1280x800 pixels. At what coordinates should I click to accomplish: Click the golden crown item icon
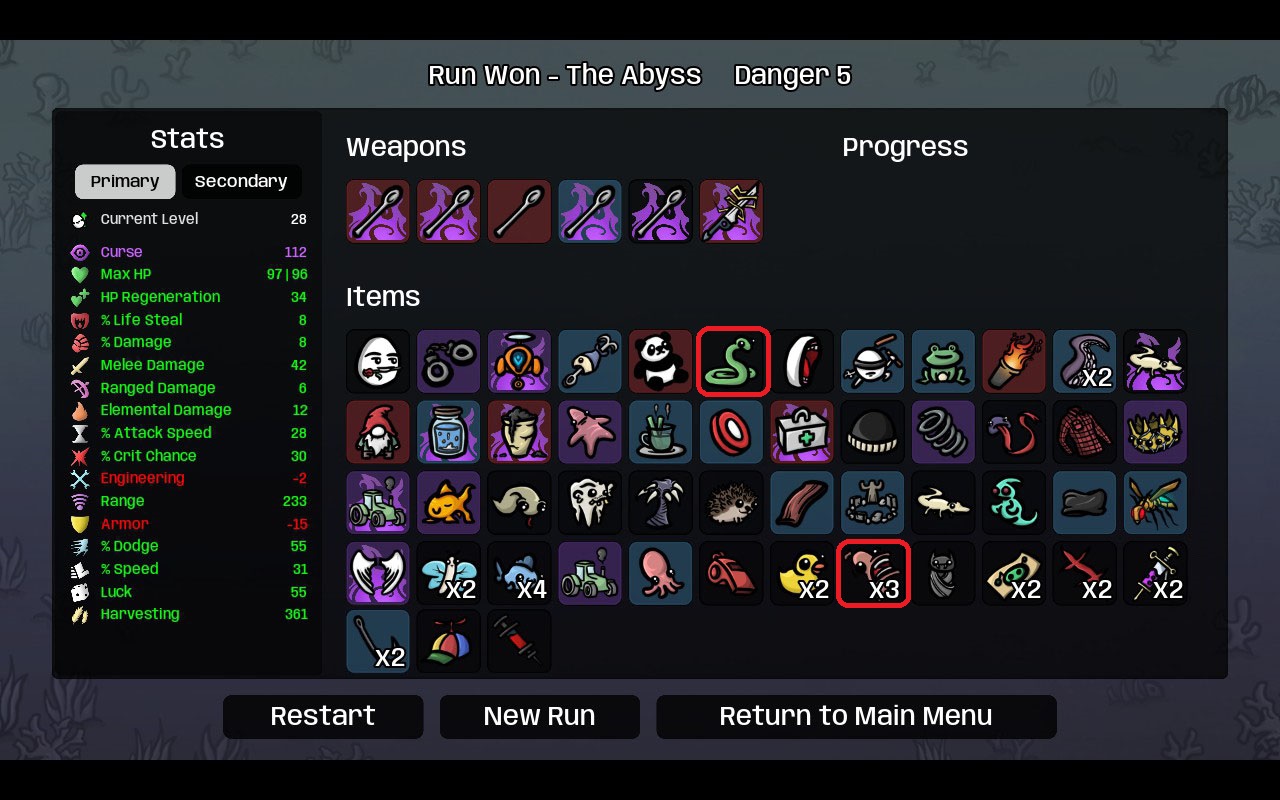(x=1155, y=432)
